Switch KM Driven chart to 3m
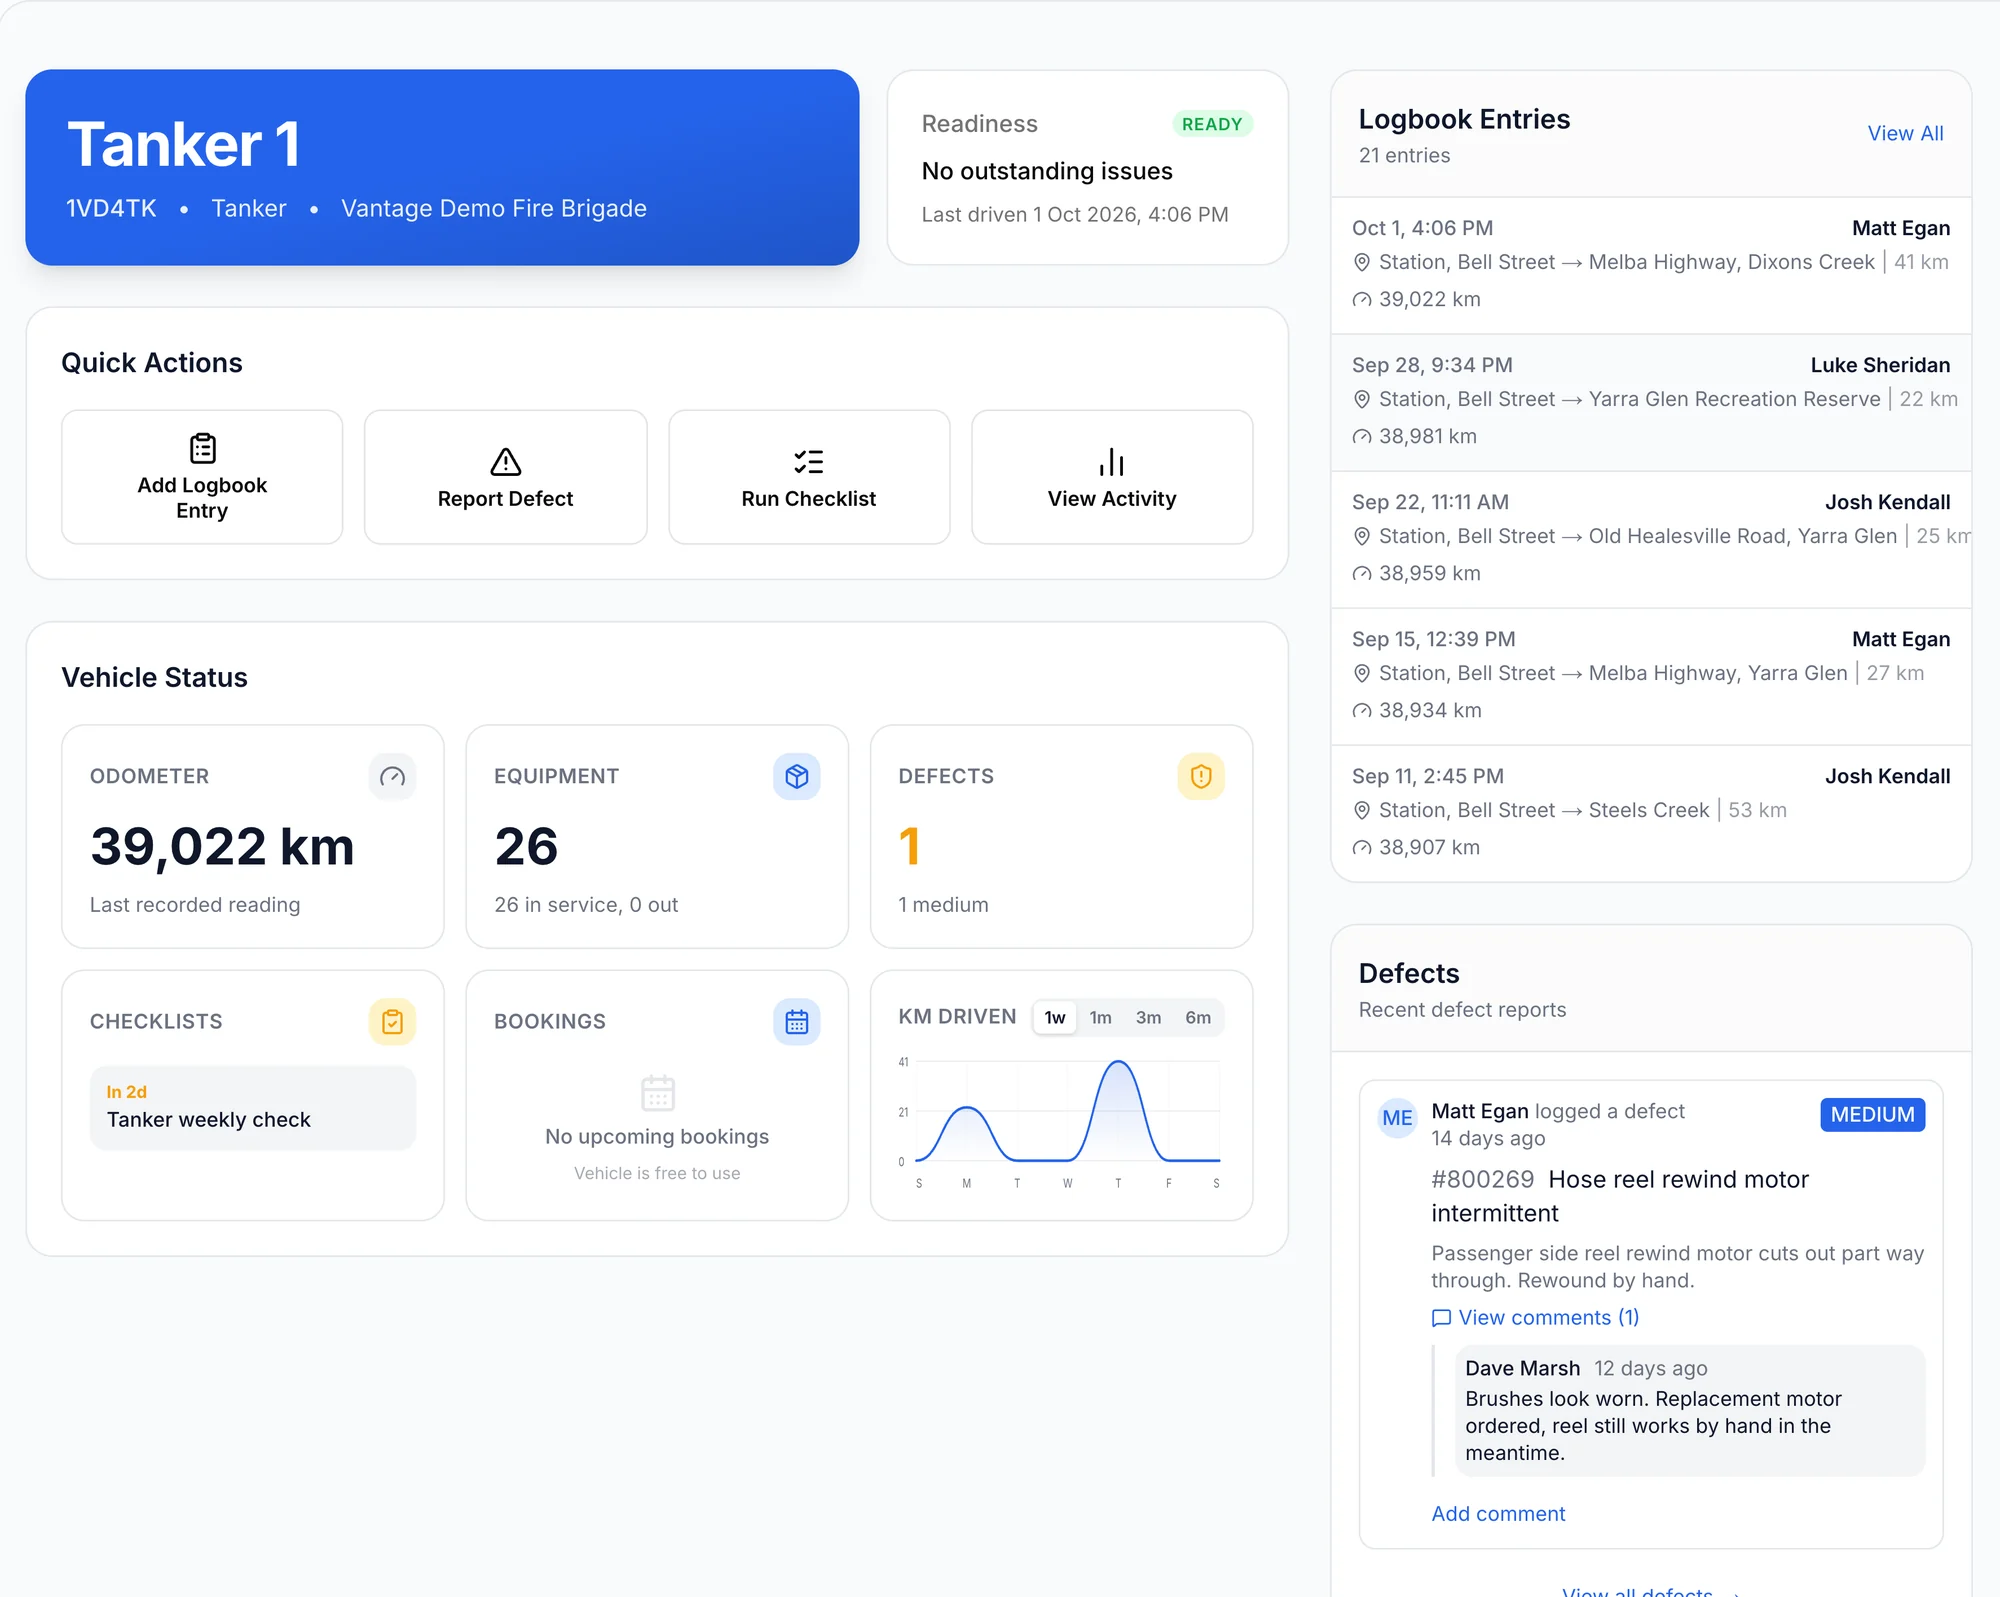 click(1148, 1018)
